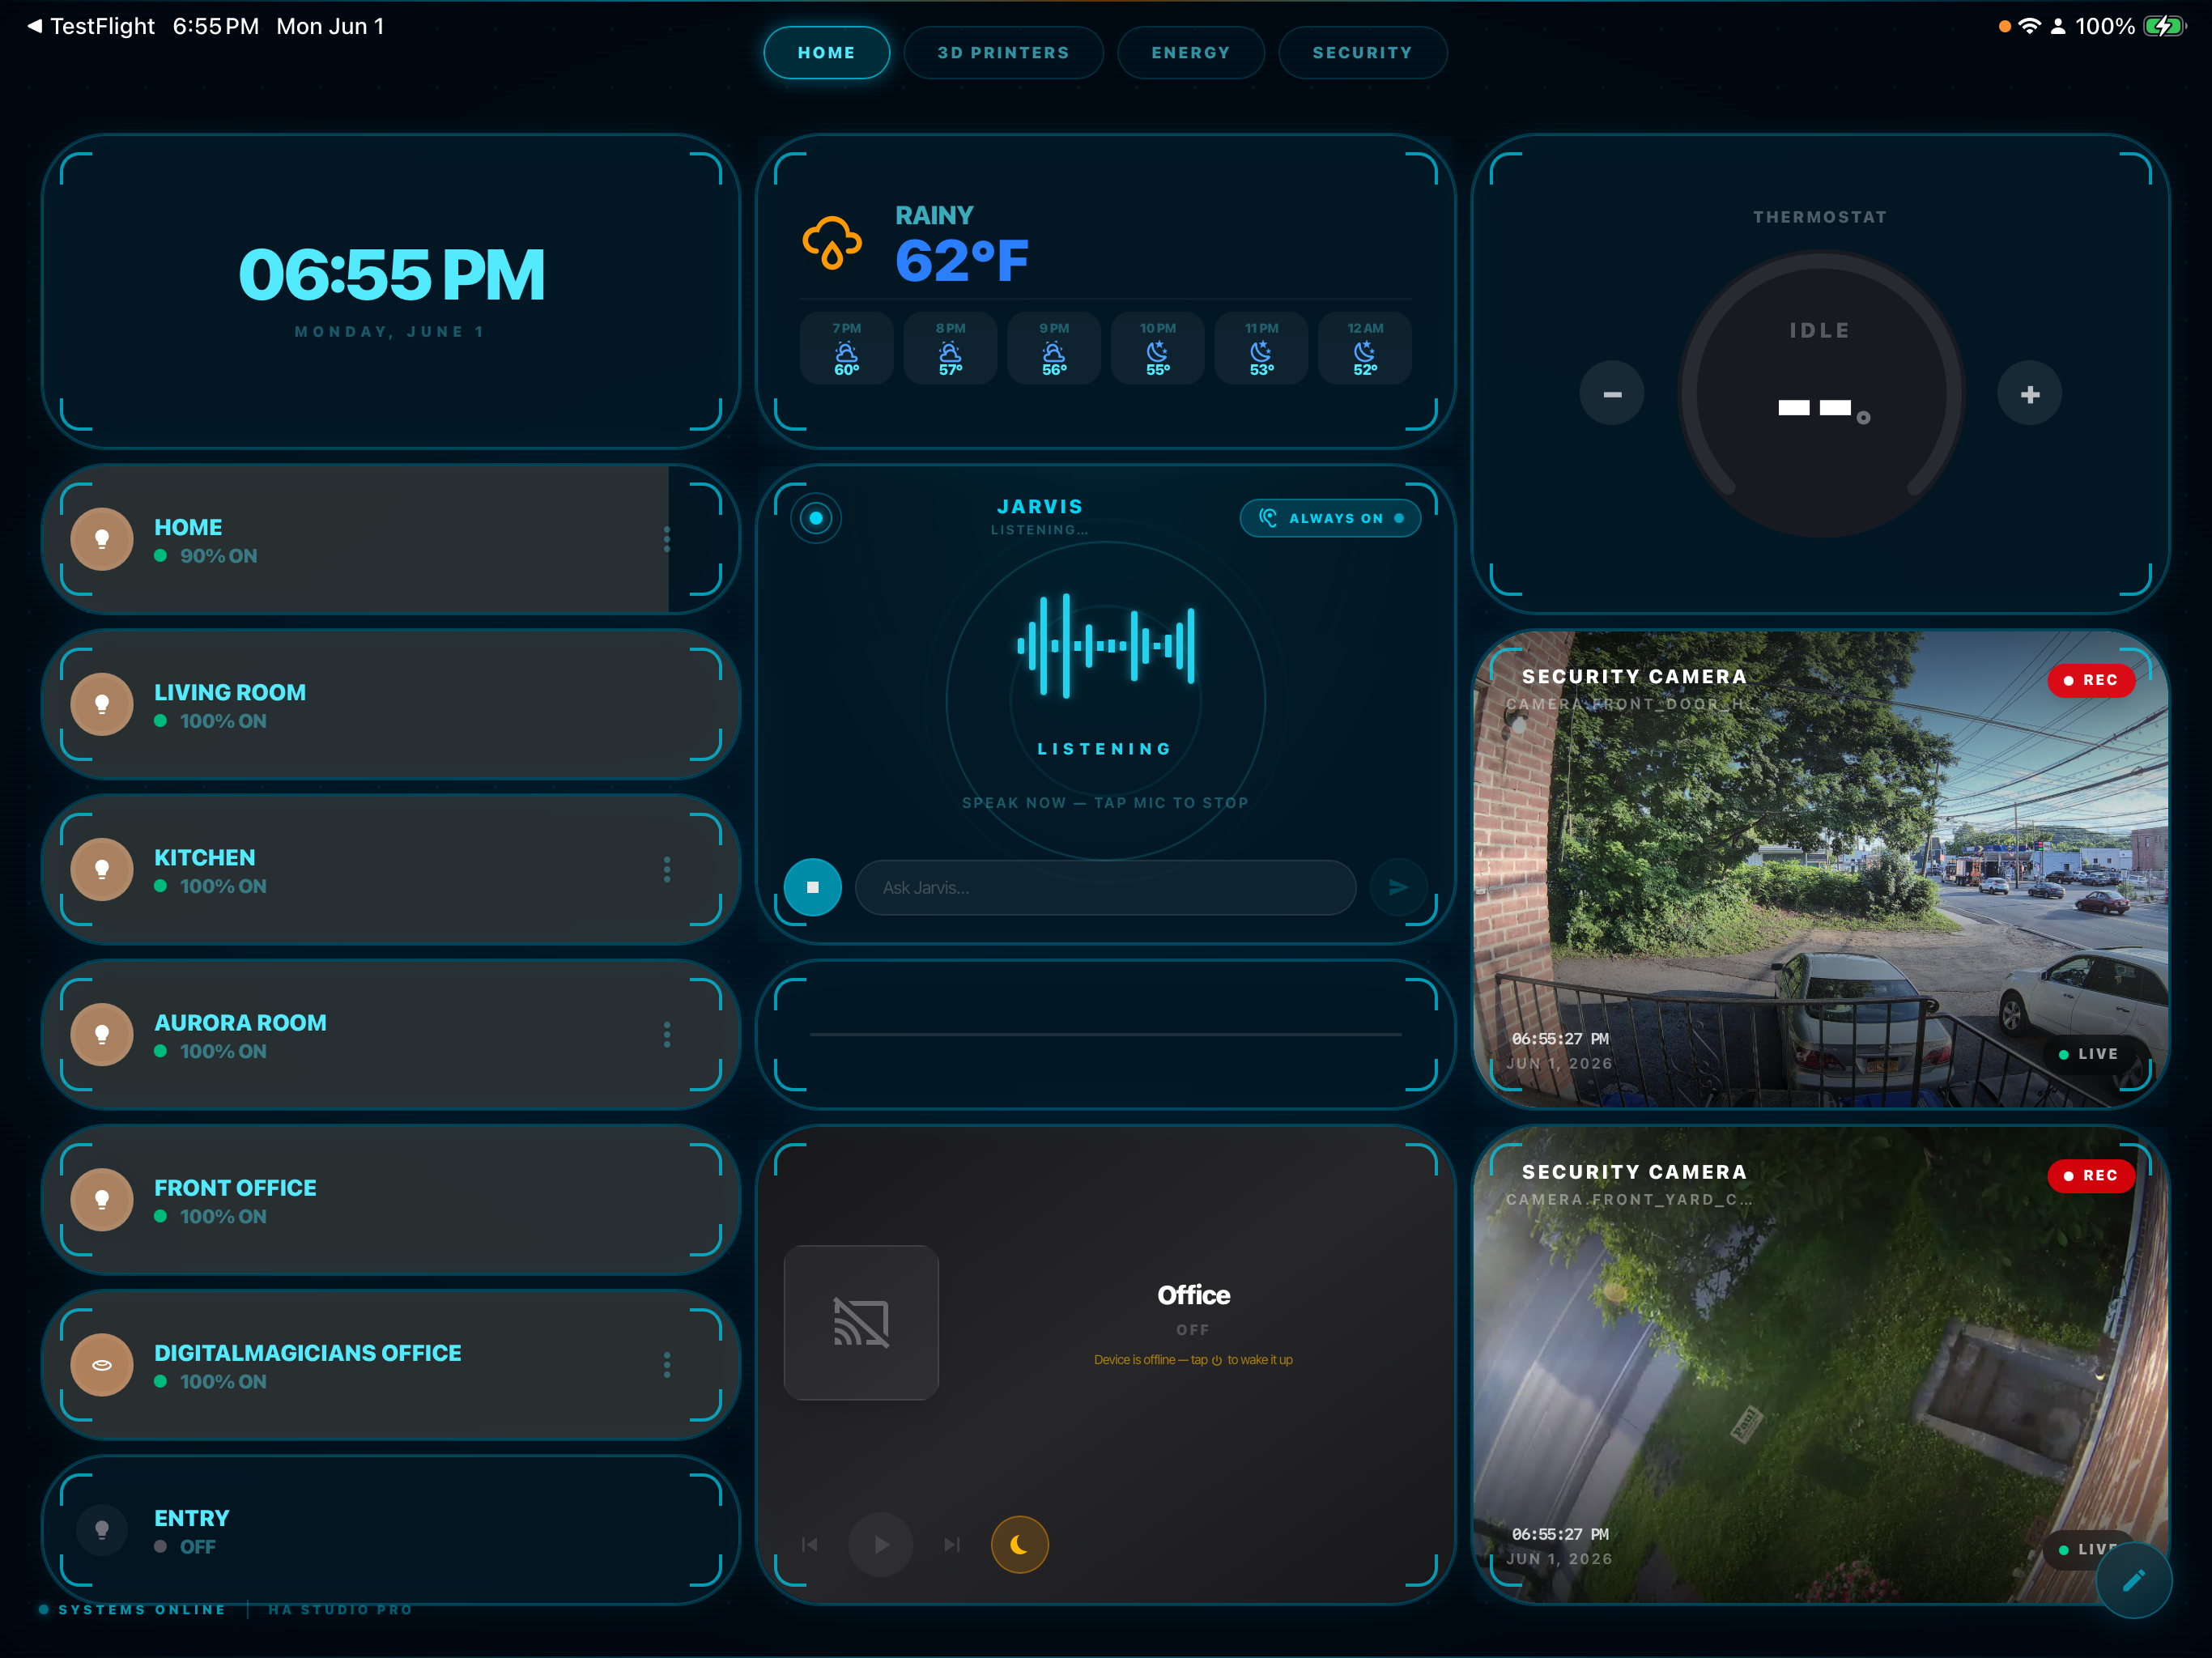This screenshot has height=1658, width=2212.
Task: Toggle Jarvis Always On mode
Action: click(1330, 518)
